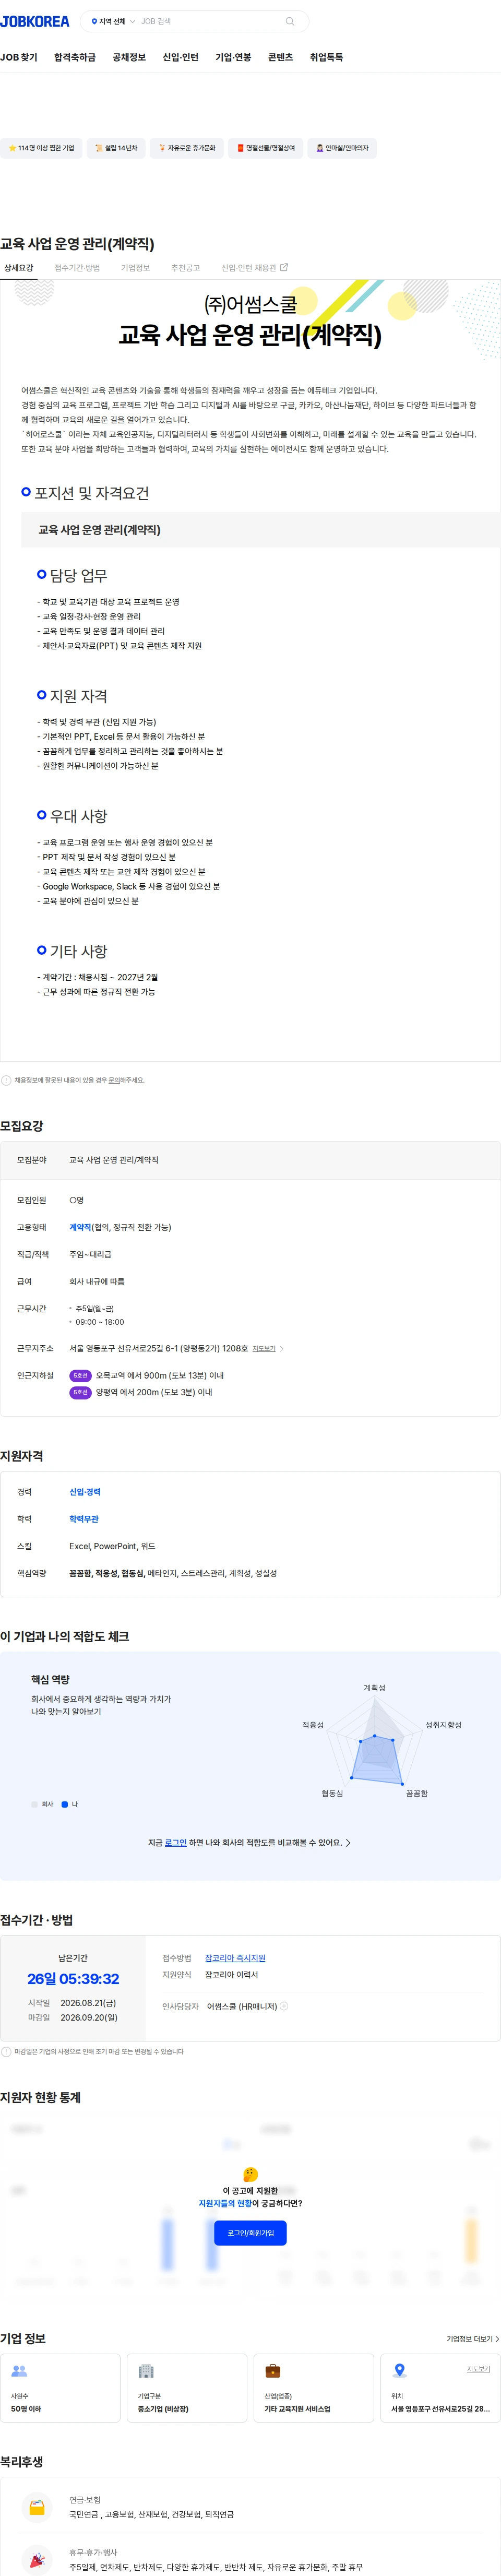501x2576 pixels.
Task: Click the 나 legend dot
Action: pos(65,1804)
